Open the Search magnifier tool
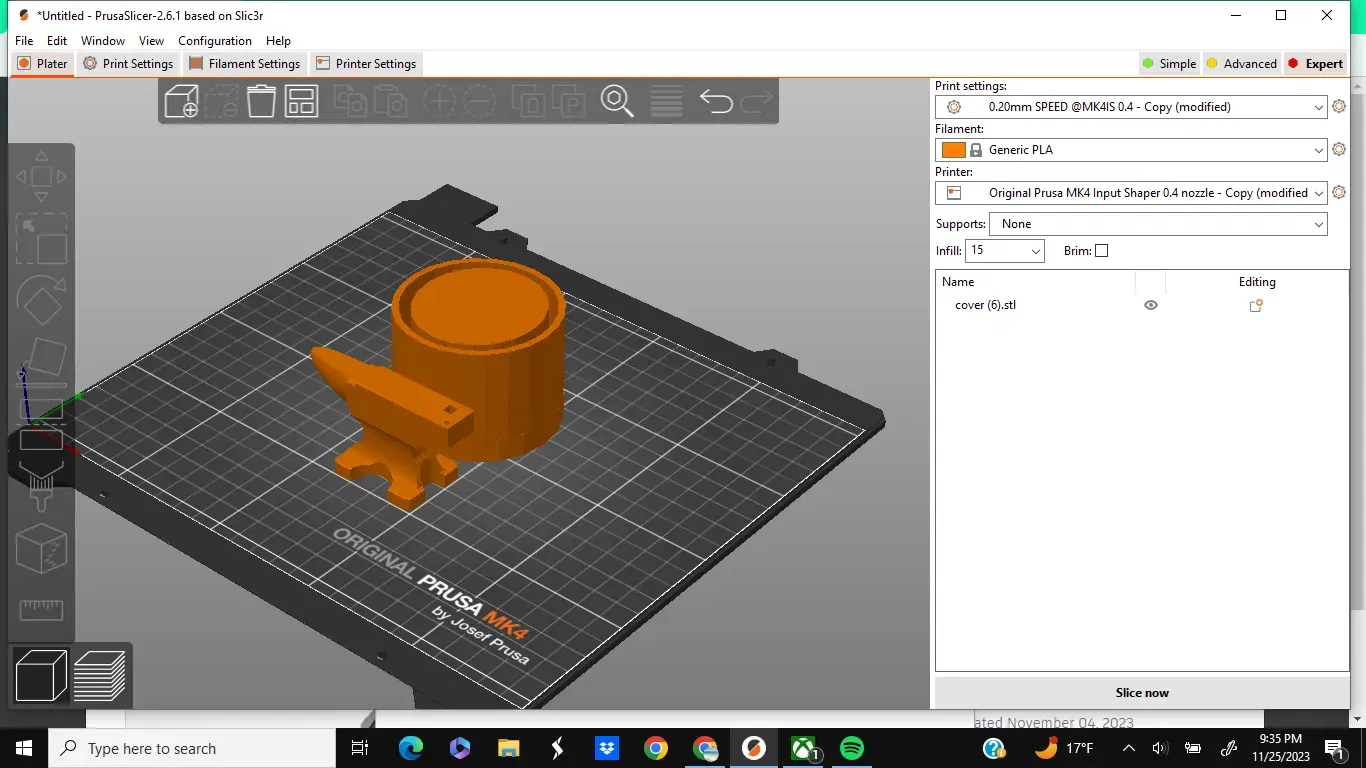This screenshot has width=1366, height=768. 616,101
